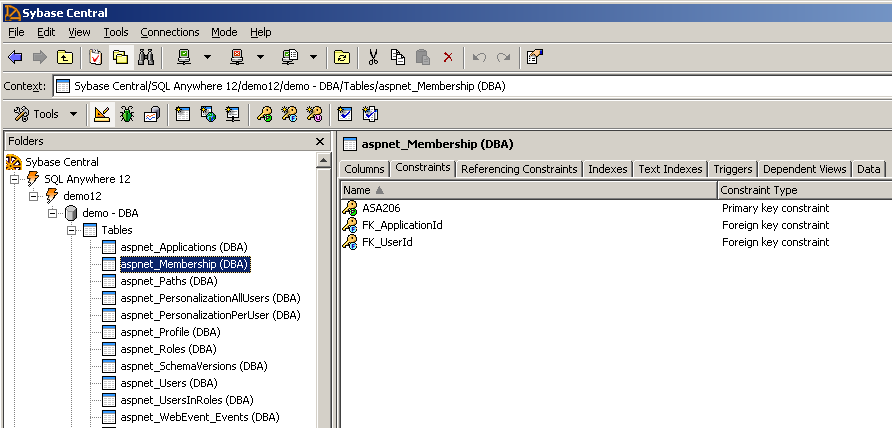Click the red Delete X icon

pos(448,57)
